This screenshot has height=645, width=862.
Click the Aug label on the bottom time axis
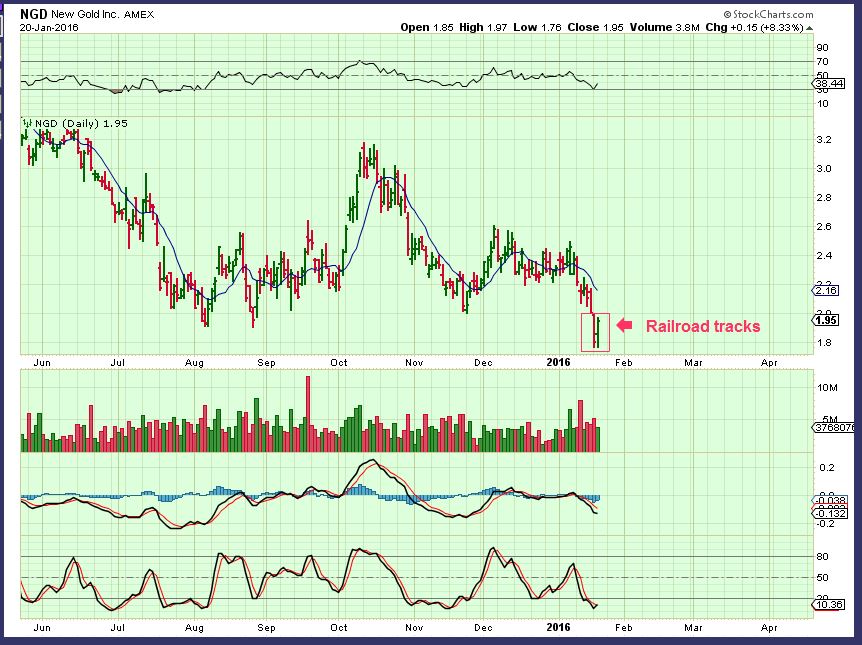tap(195, 629)
